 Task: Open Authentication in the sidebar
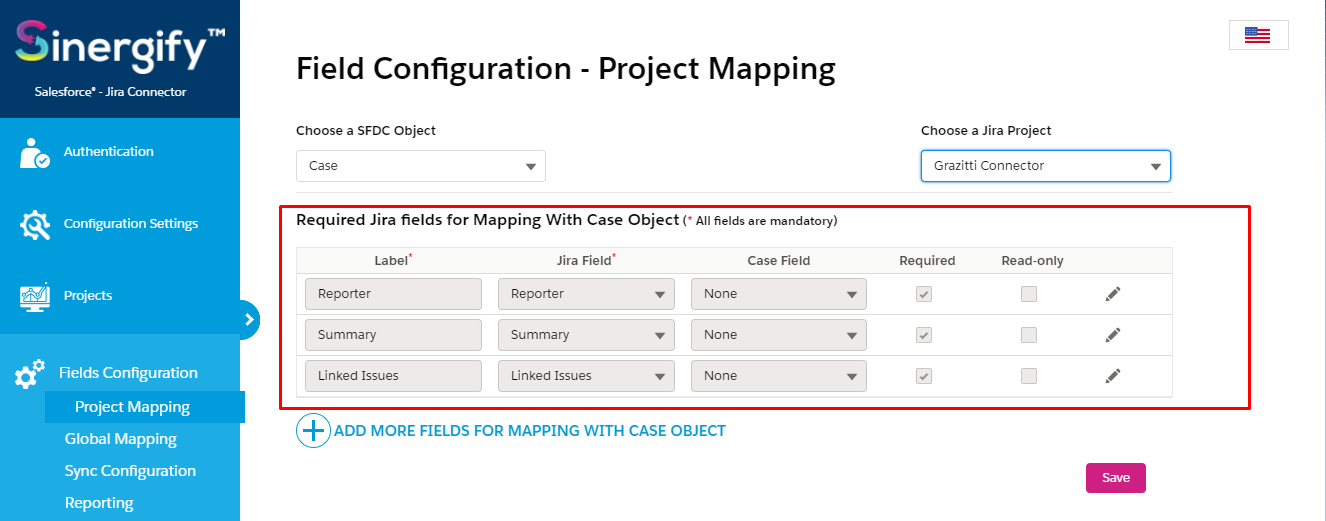pyautogui.click(x=109, y=152)
